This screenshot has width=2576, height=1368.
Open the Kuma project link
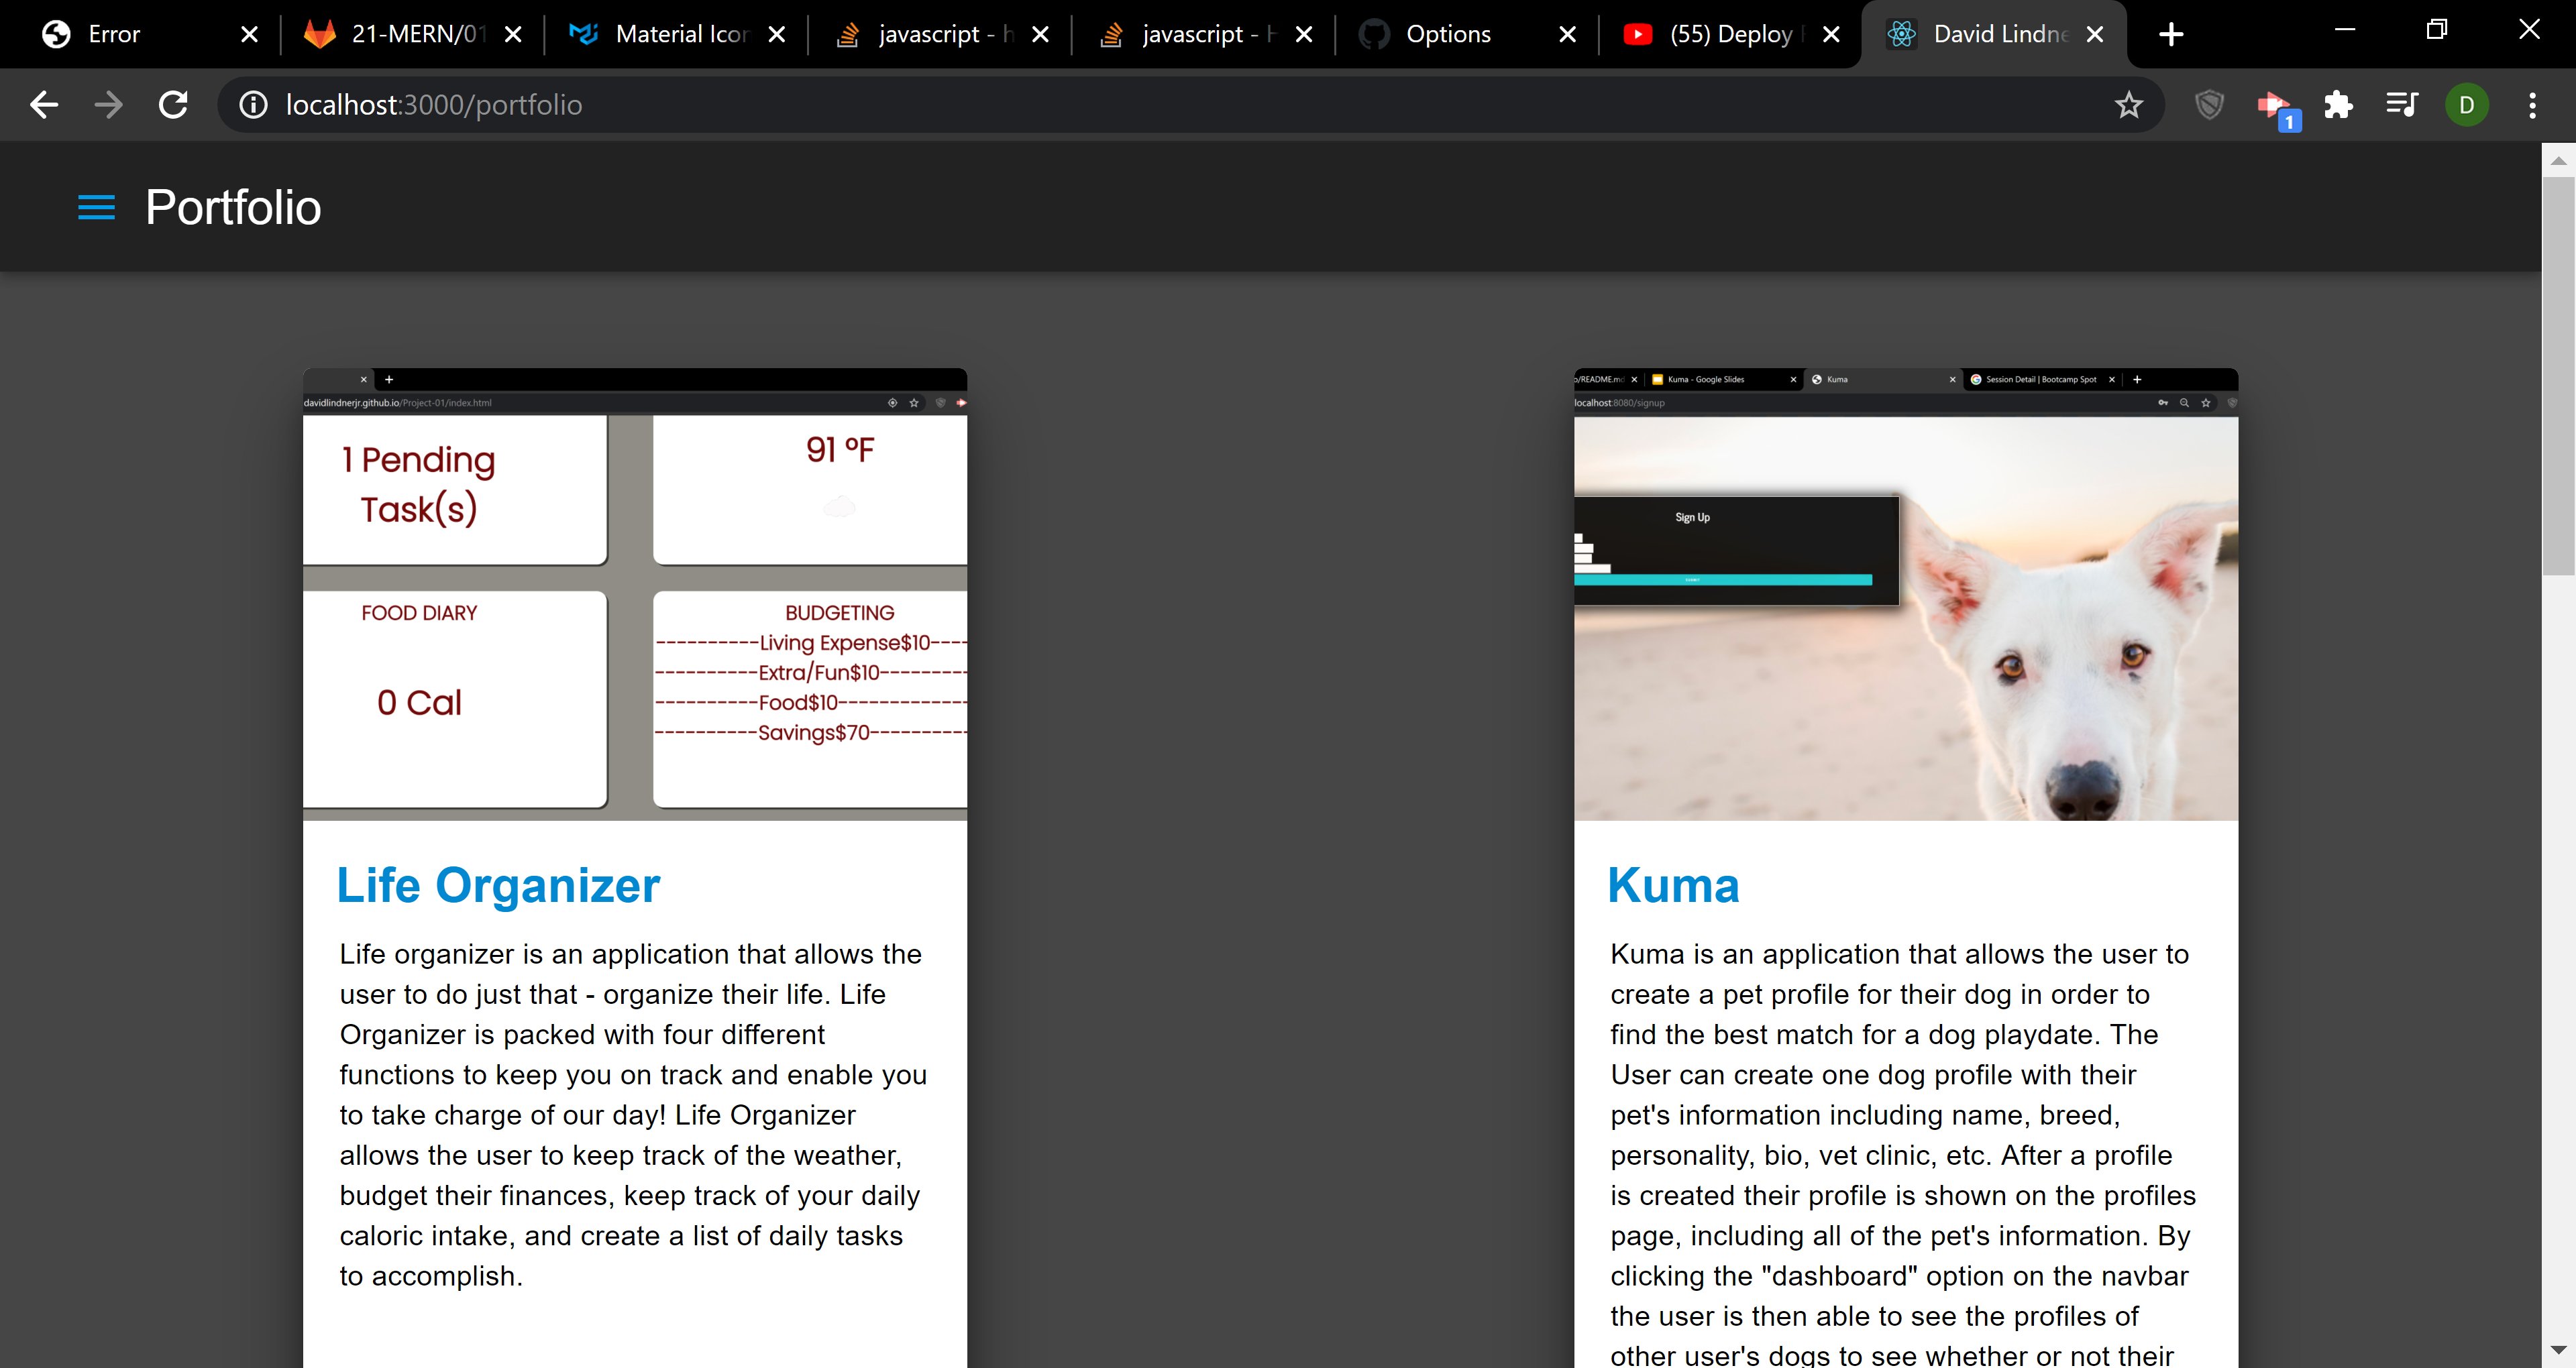coord(1672,885)
